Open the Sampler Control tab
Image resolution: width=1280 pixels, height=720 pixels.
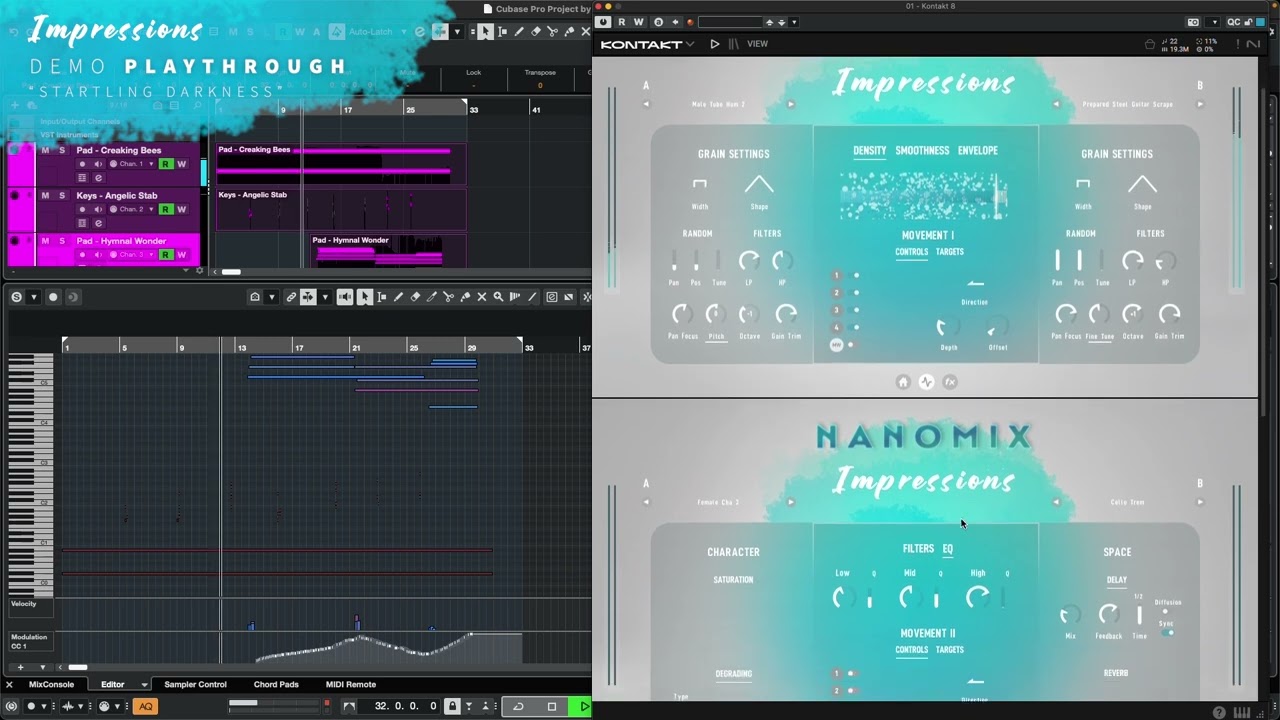pos(195,685)
